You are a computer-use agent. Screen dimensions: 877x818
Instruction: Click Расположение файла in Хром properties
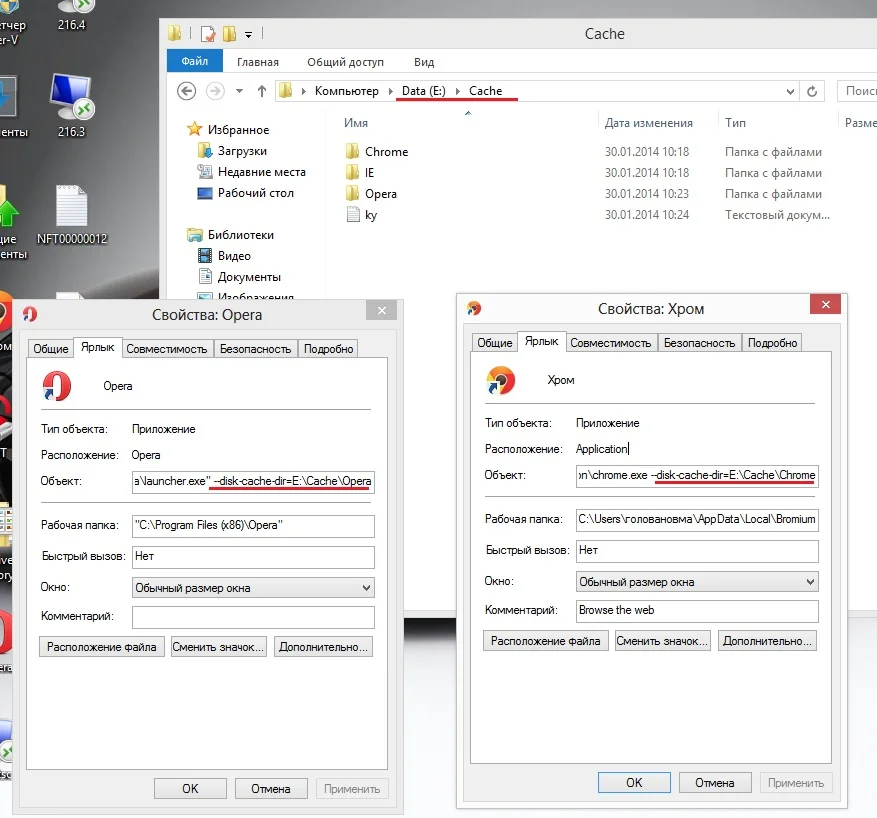(546, 641)
